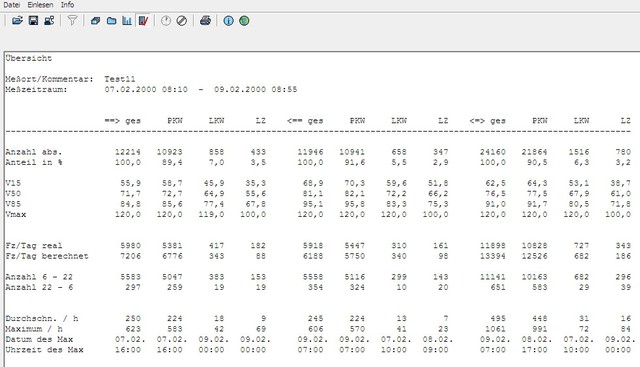Click the V50 row label

tap(13, 194)
